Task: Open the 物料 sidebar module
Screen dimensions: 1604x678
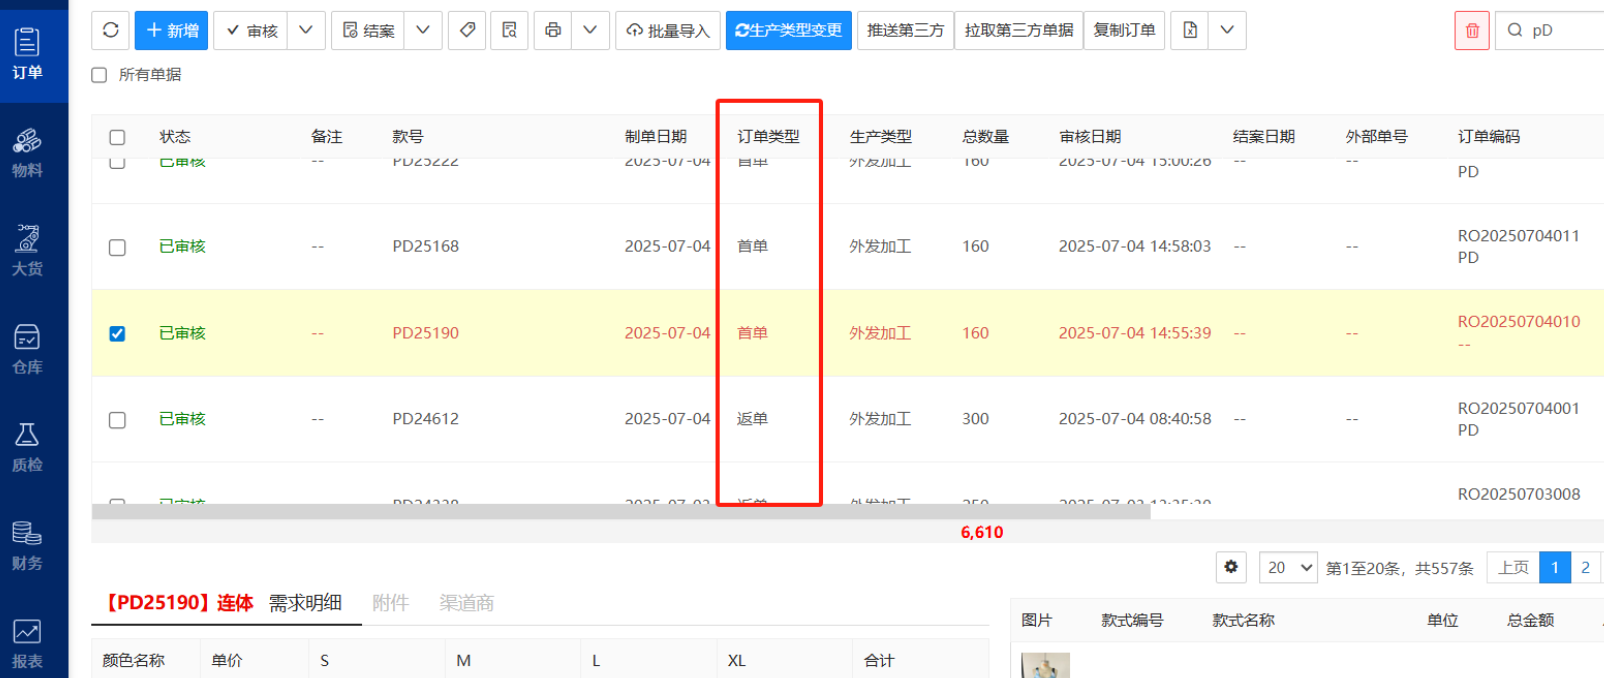Action: [27, 152]
